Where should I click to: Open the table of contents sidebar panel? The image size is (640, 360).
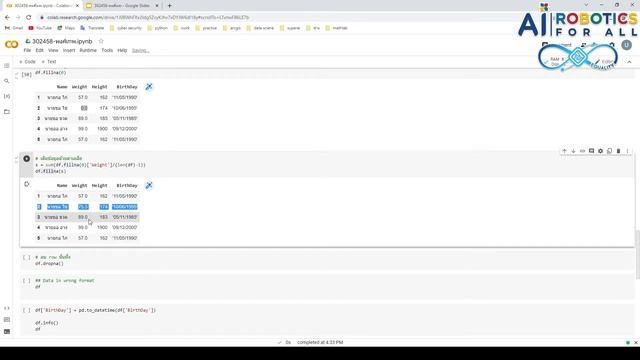[x=7, y=66]
